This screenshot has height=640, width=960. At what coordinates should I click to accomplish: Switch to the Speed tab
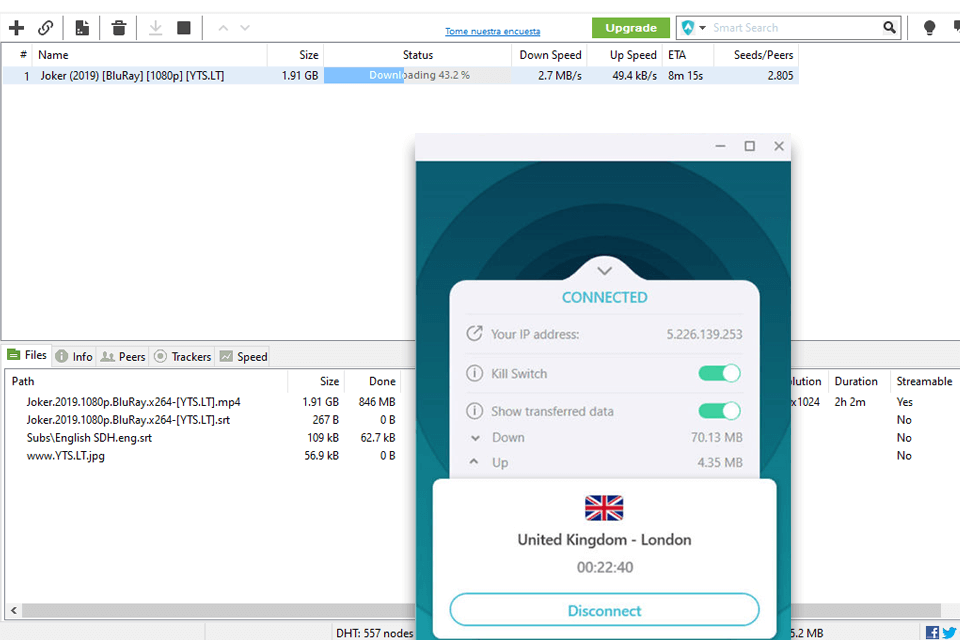[x=244, y=356]
